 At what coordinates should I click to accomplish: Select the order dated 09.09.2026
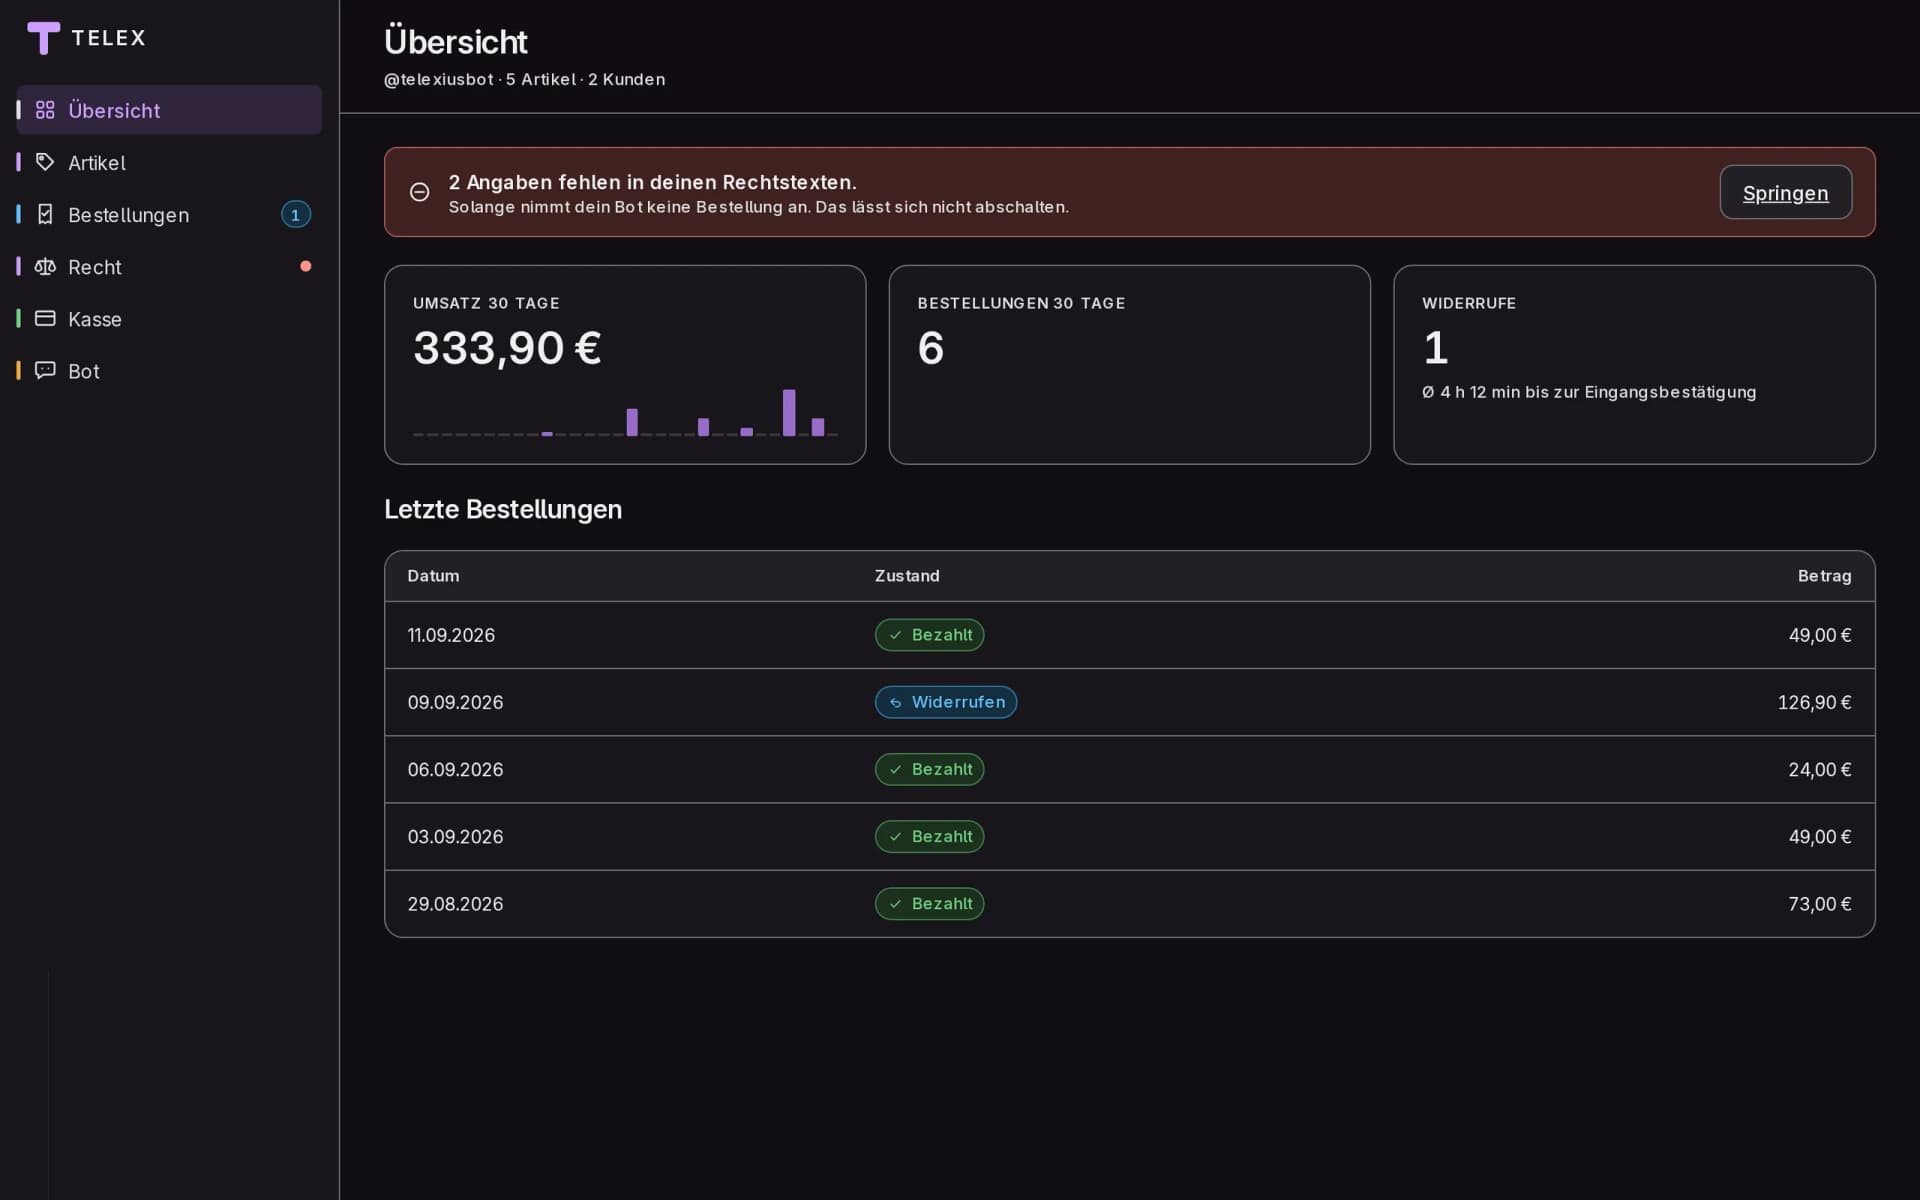pyautogui.click(x=1129, y=702)
